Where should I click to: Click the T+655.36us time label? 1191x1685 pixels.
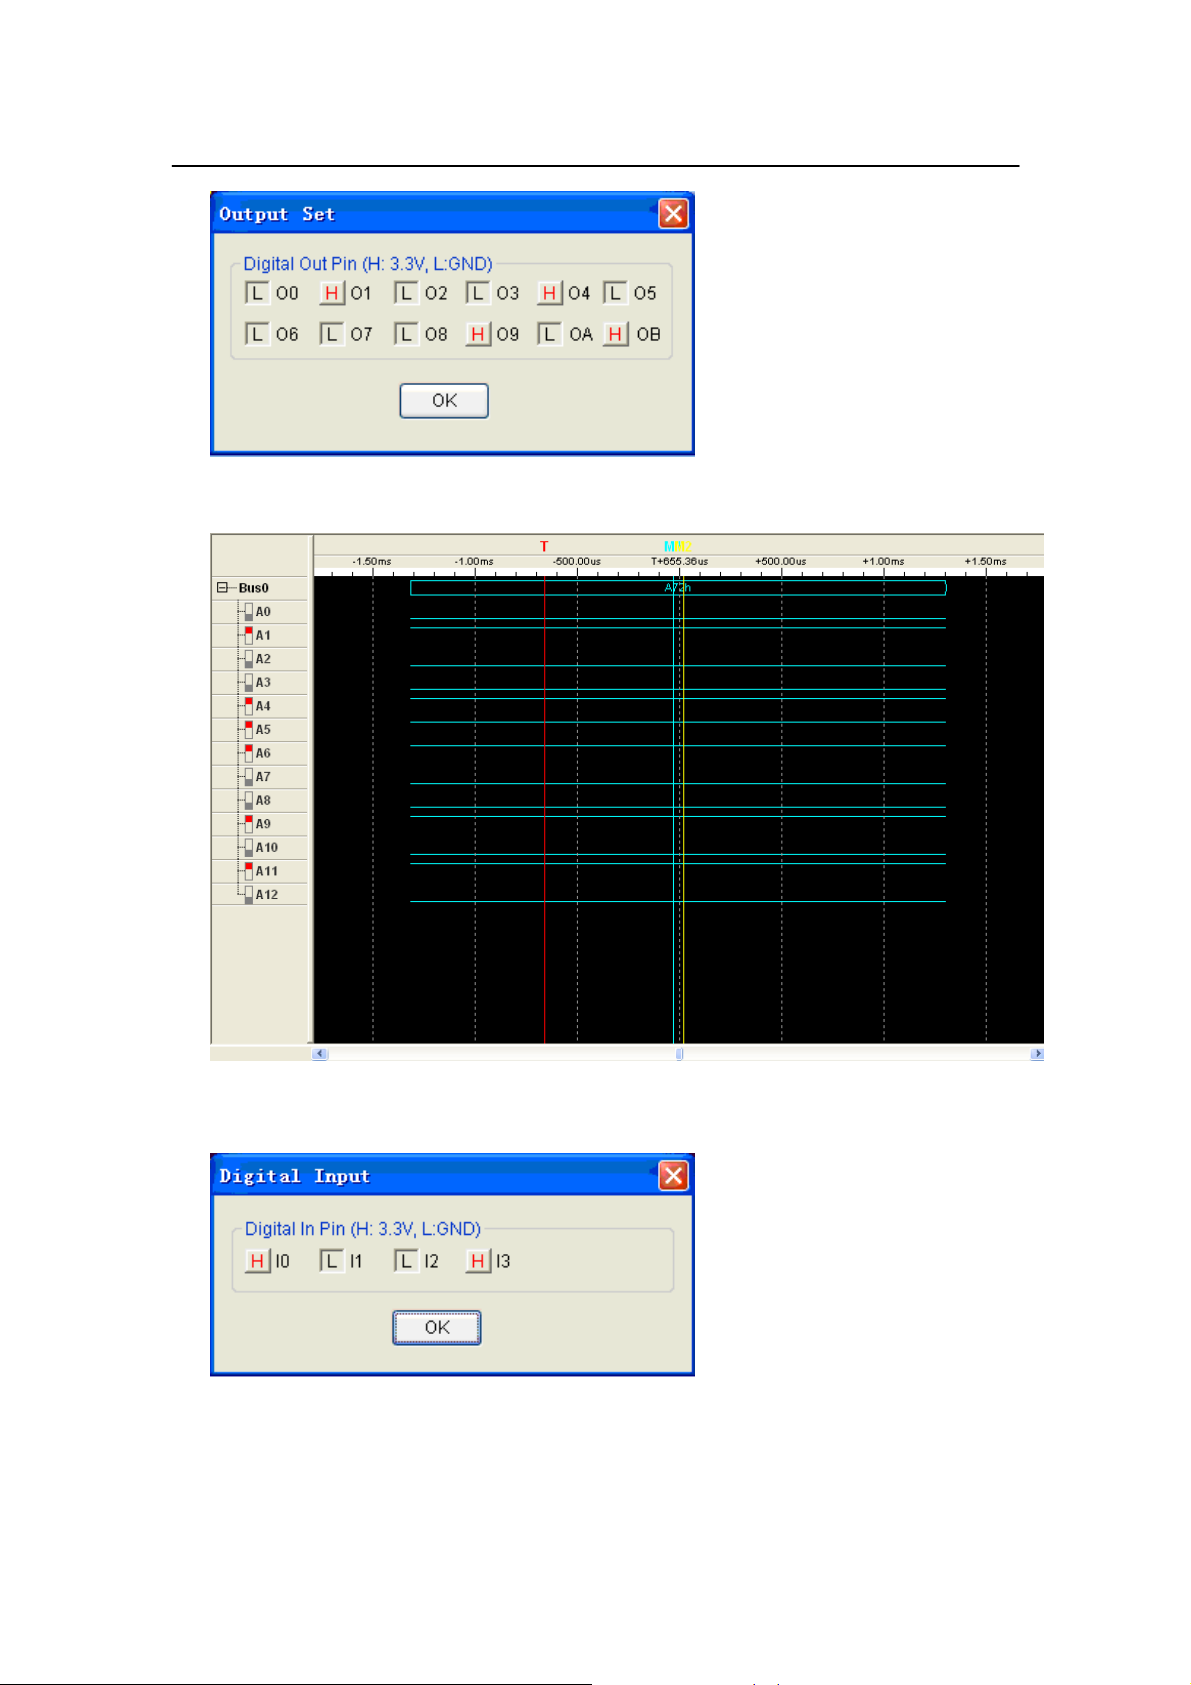tap(680, 562)
